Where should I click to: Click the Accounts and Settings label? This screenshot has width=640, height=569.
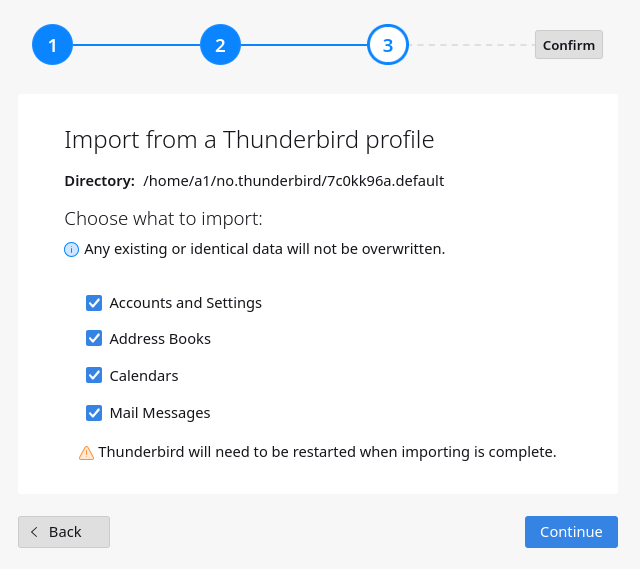pos(186,303)
